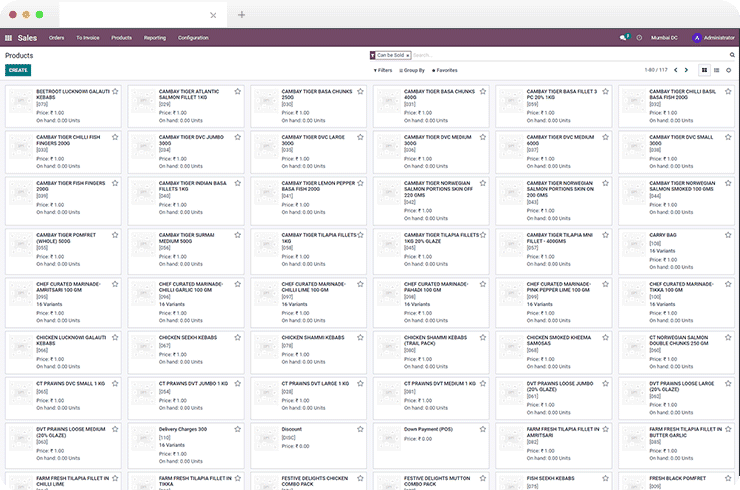Favorite Cambay Tiger Pomfret (Whole) 500G
The height and width of the screenshot is (490, 740).
115,235
